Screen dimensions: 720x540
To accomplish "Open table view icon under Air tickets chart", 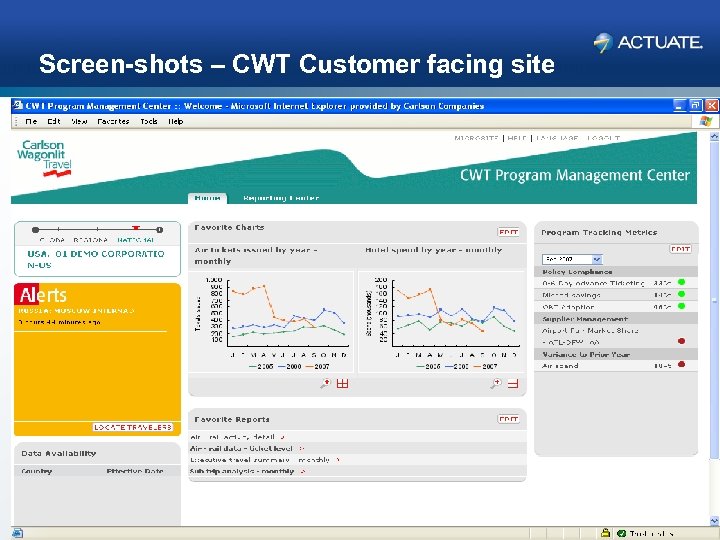I will pos(342,383).
